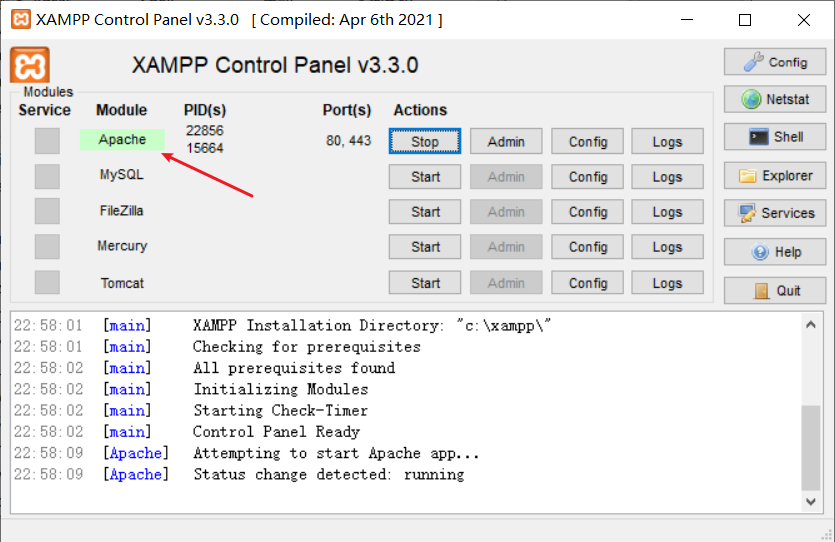835x542 pixels.
Task: View FileZilla Logs
Action: 667,211
